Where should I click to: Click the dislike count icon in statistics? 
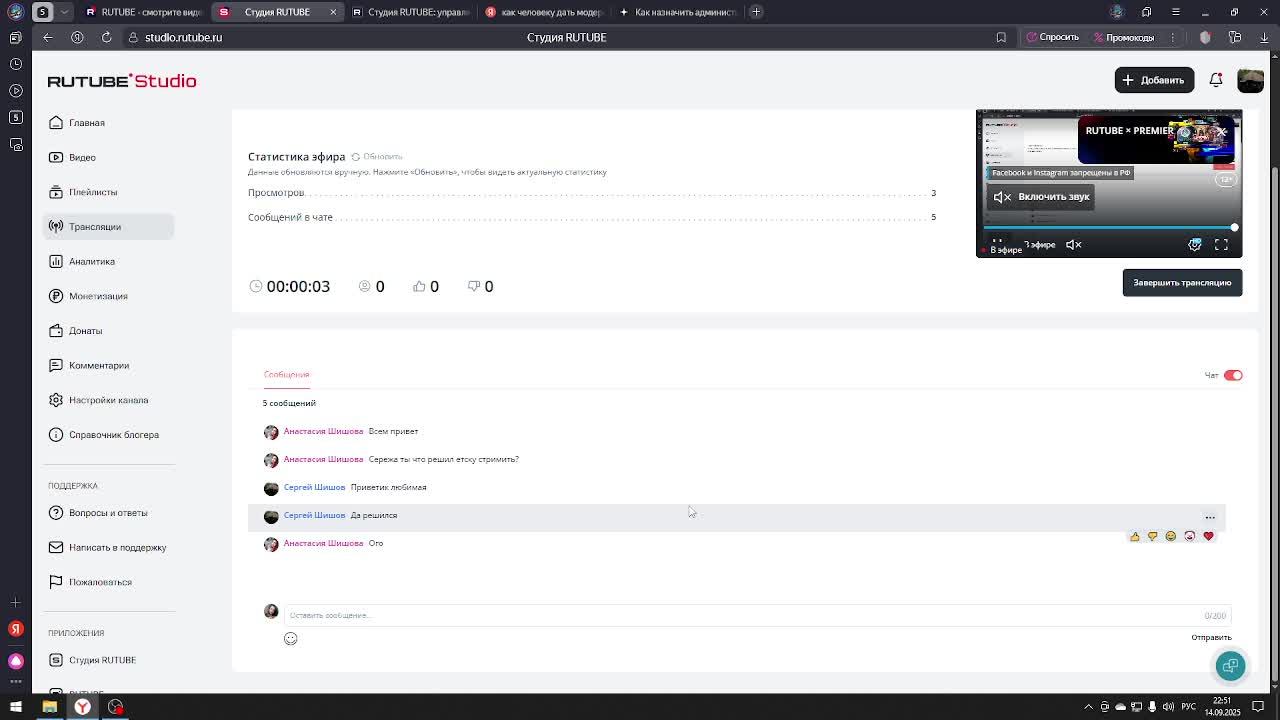pos(474,286)
